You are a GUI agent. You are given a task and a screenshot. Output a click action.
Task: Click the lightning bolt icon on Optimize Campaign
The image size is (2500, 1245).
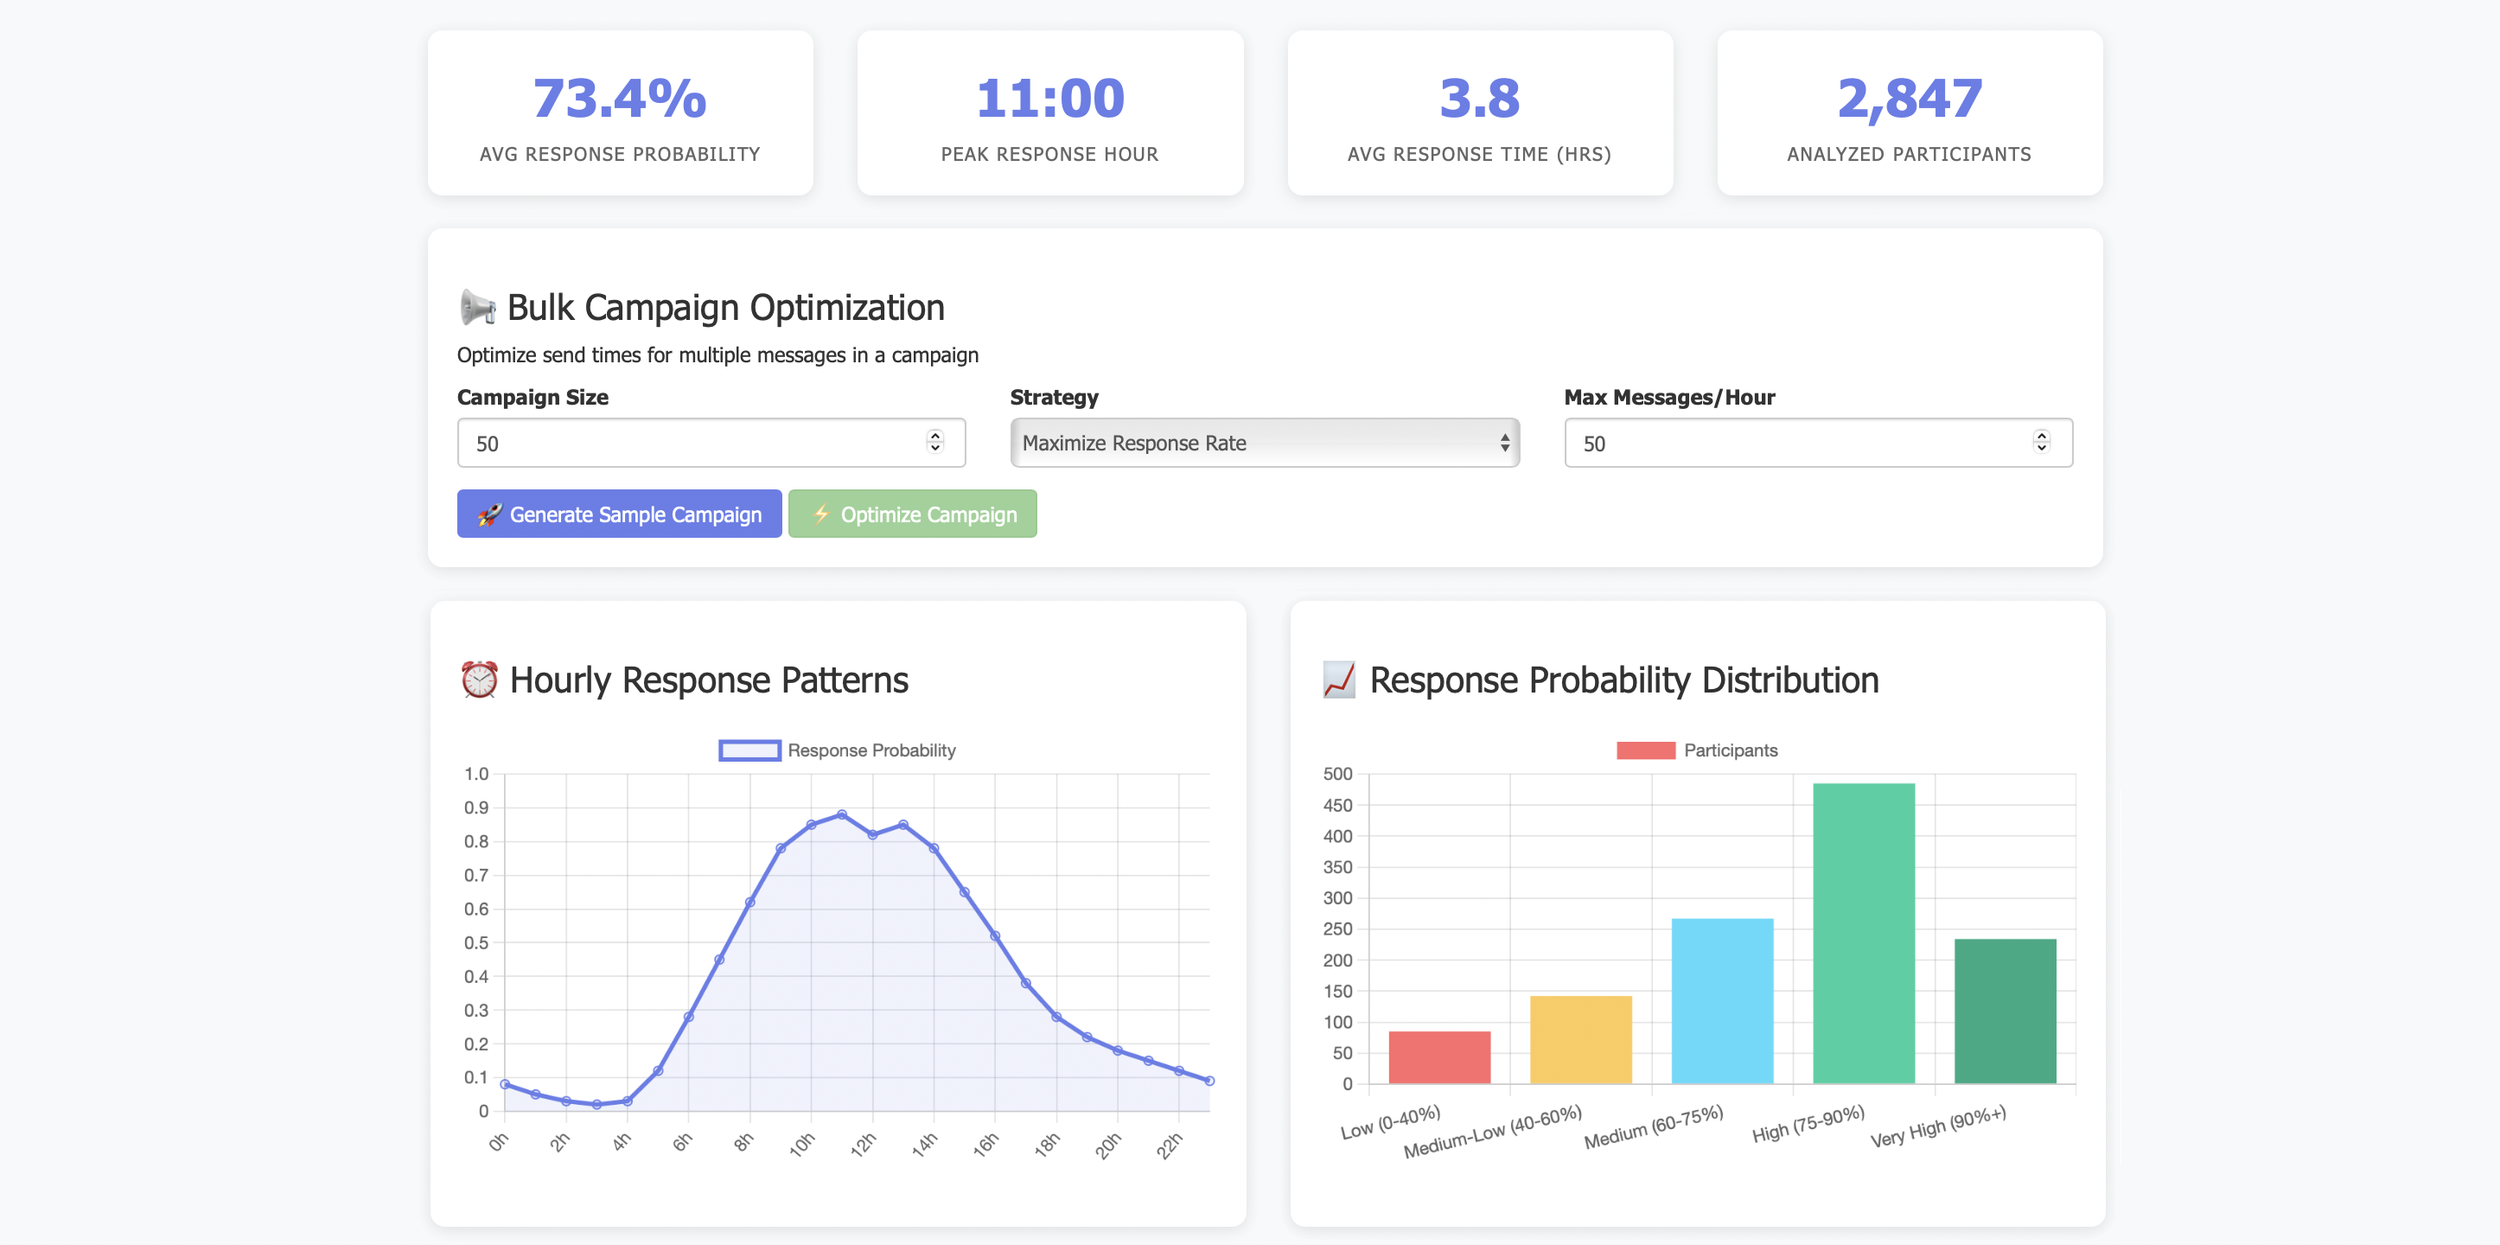click(x=821, y=514)
